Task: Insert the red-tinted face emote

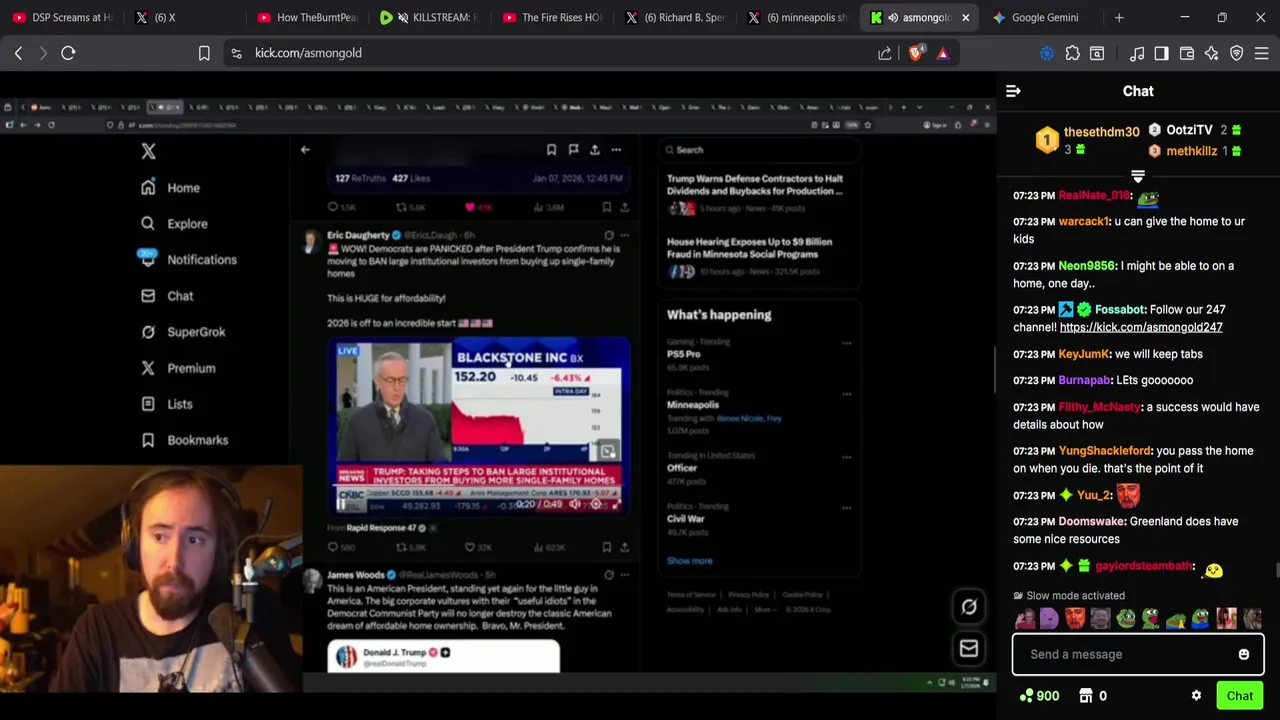Action: tap(1075, 619)
